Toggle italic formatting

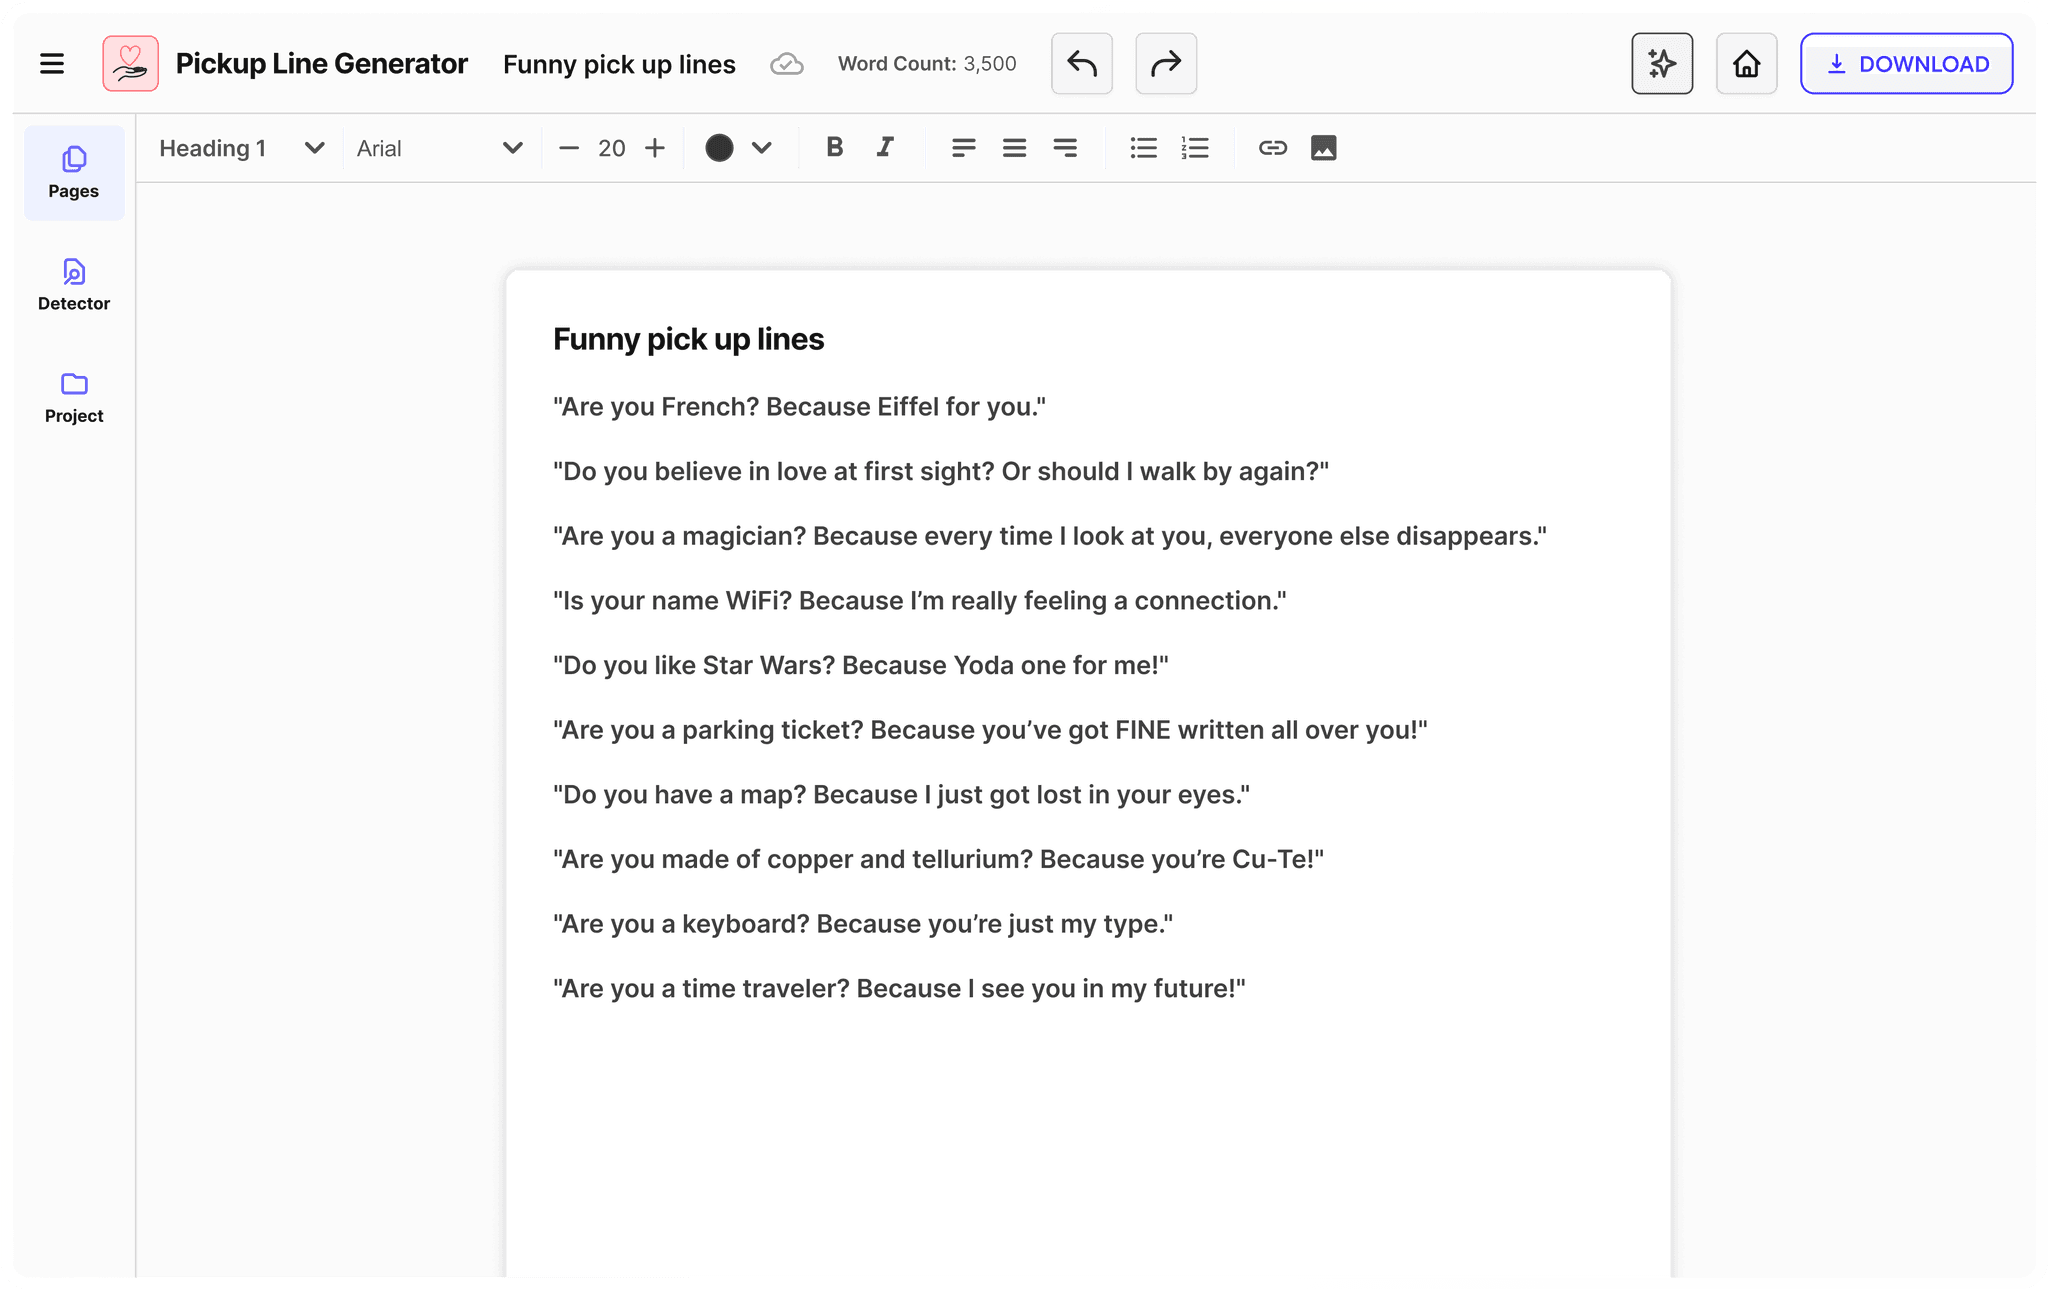(885, 148)
